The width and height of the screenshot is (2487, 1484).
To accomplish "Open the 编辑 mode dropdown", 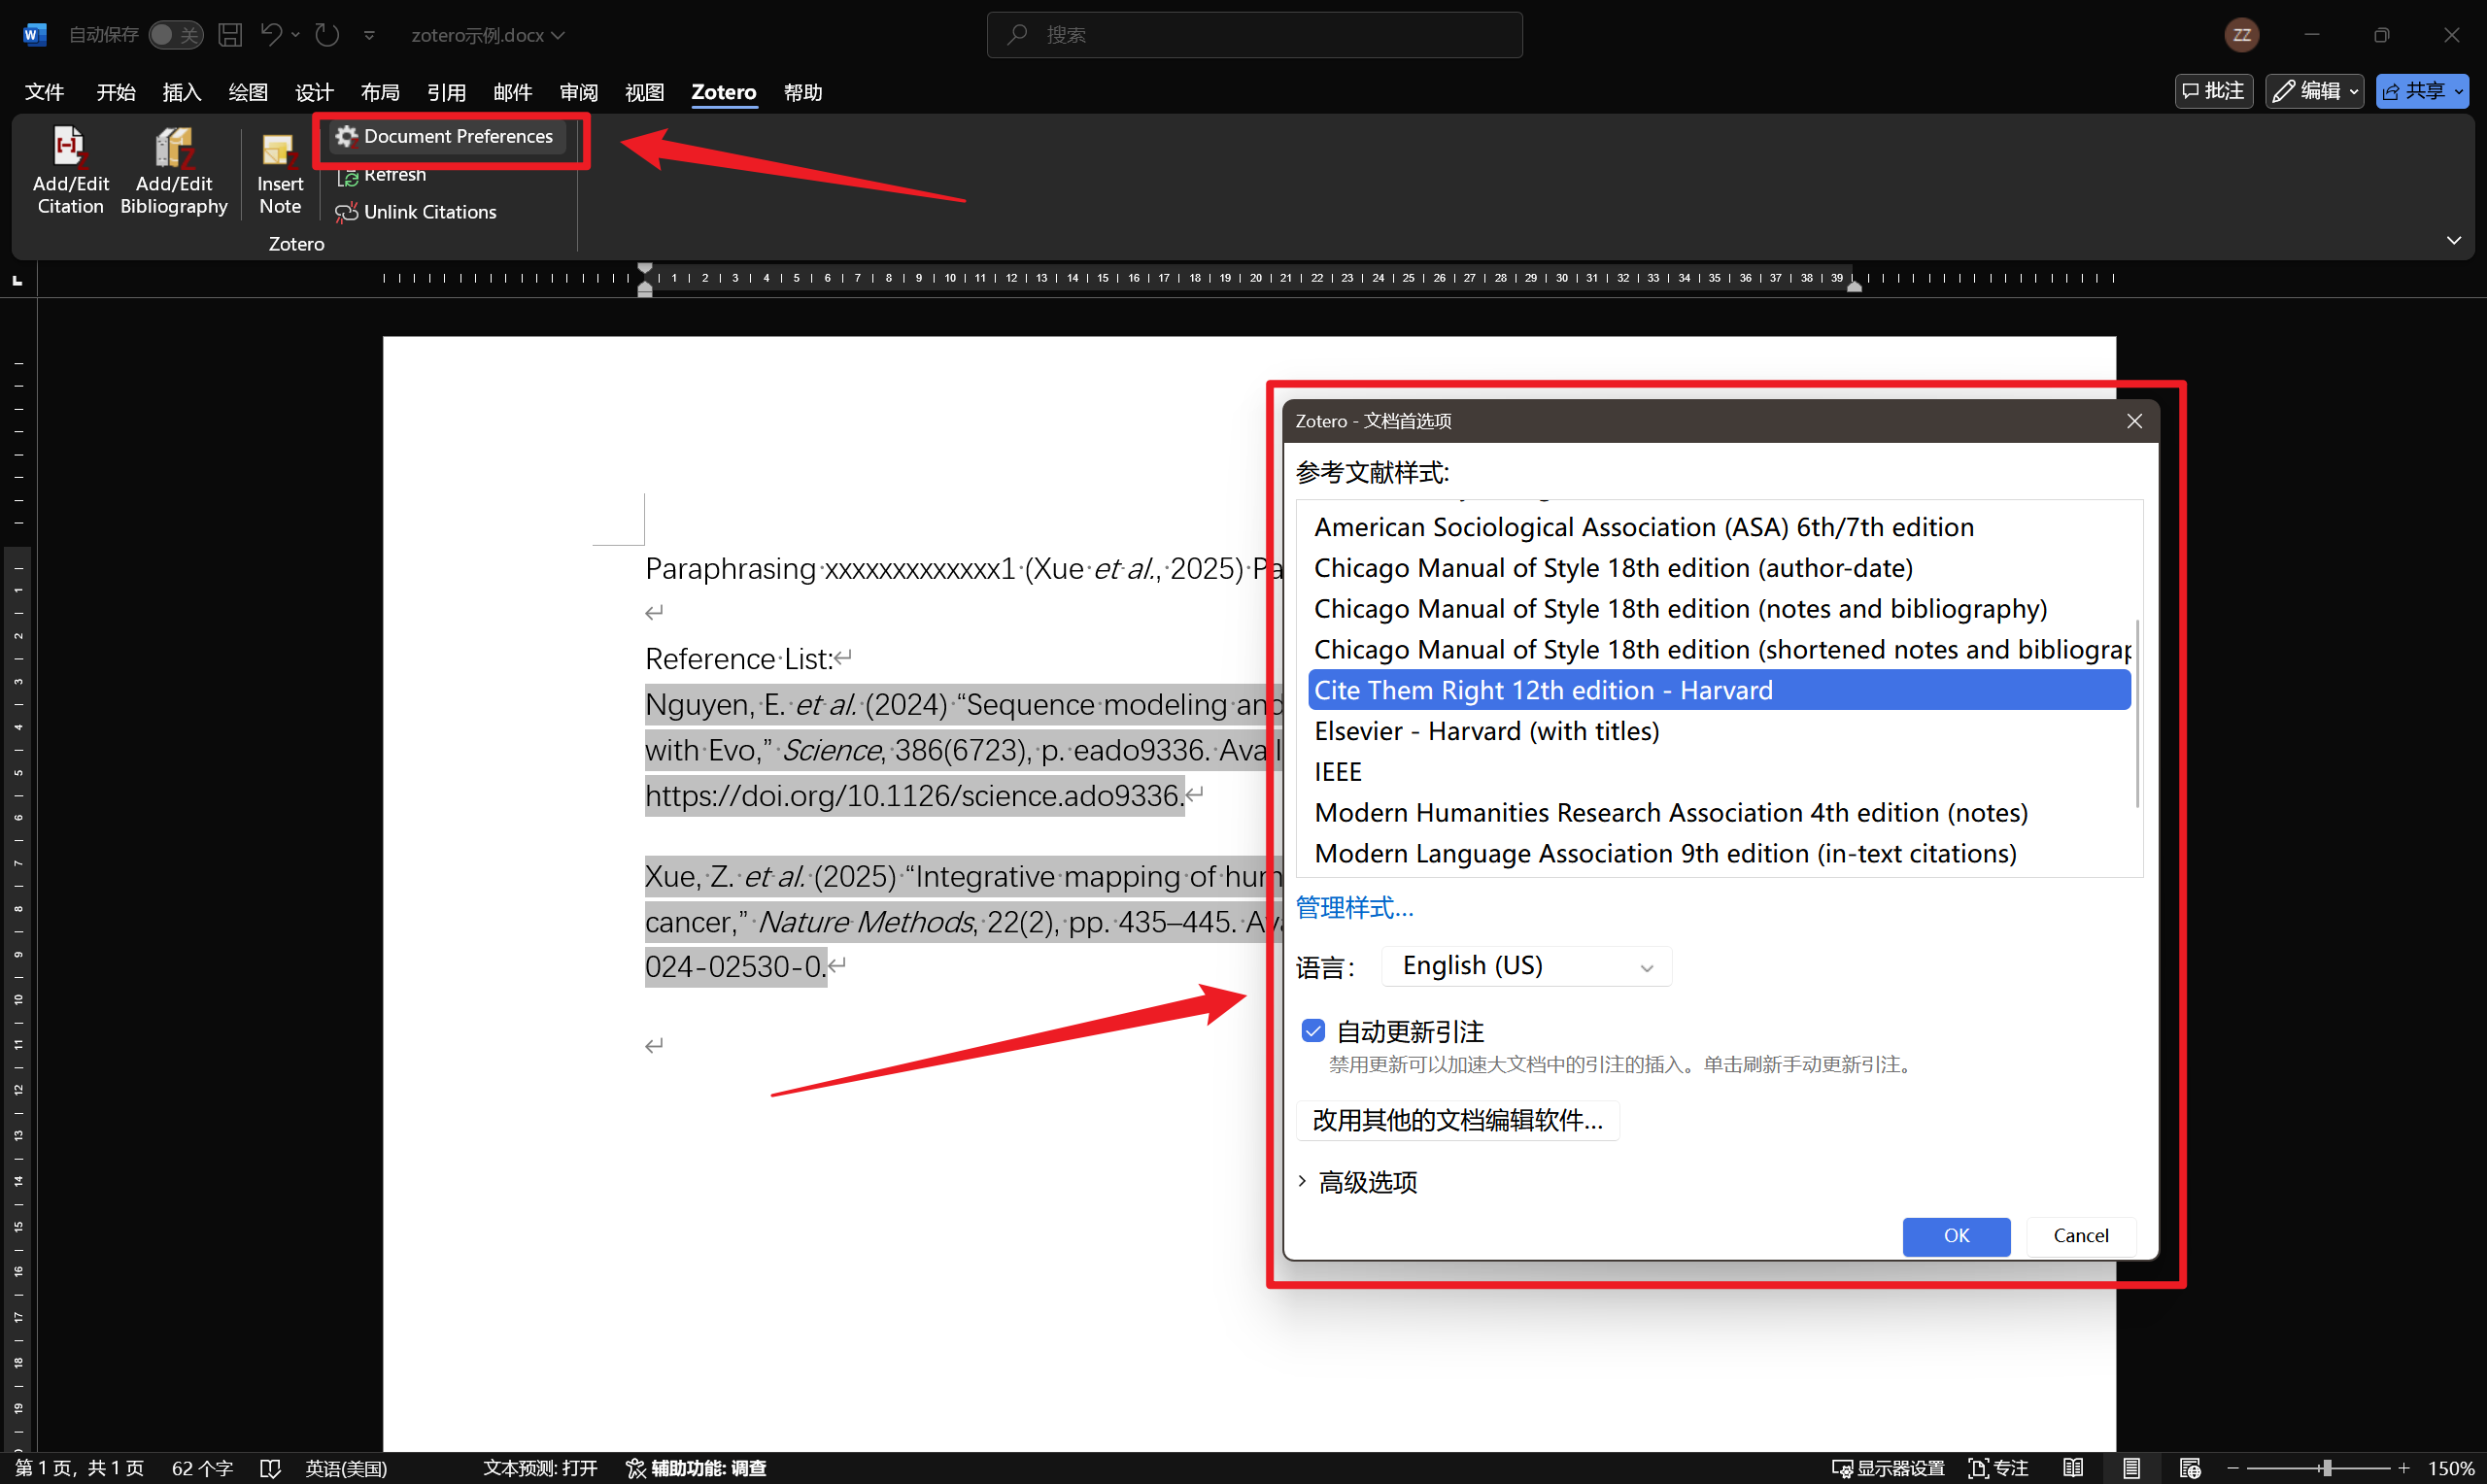I will click(2313, 91).
